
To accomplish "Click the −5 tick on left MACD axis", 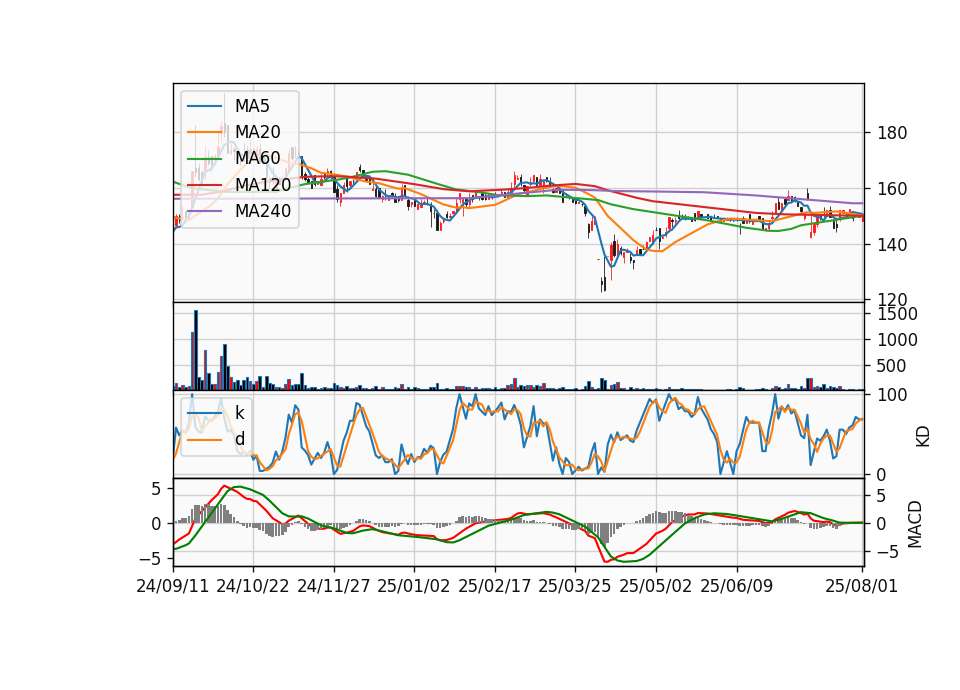I will [150, 559].
